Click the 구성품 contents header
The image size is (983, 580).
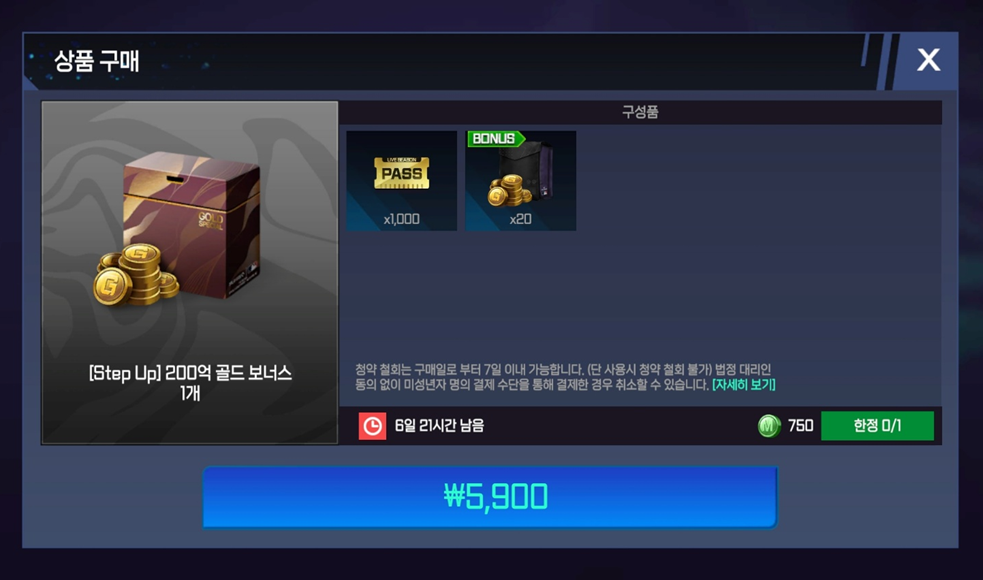pos(640,112)
